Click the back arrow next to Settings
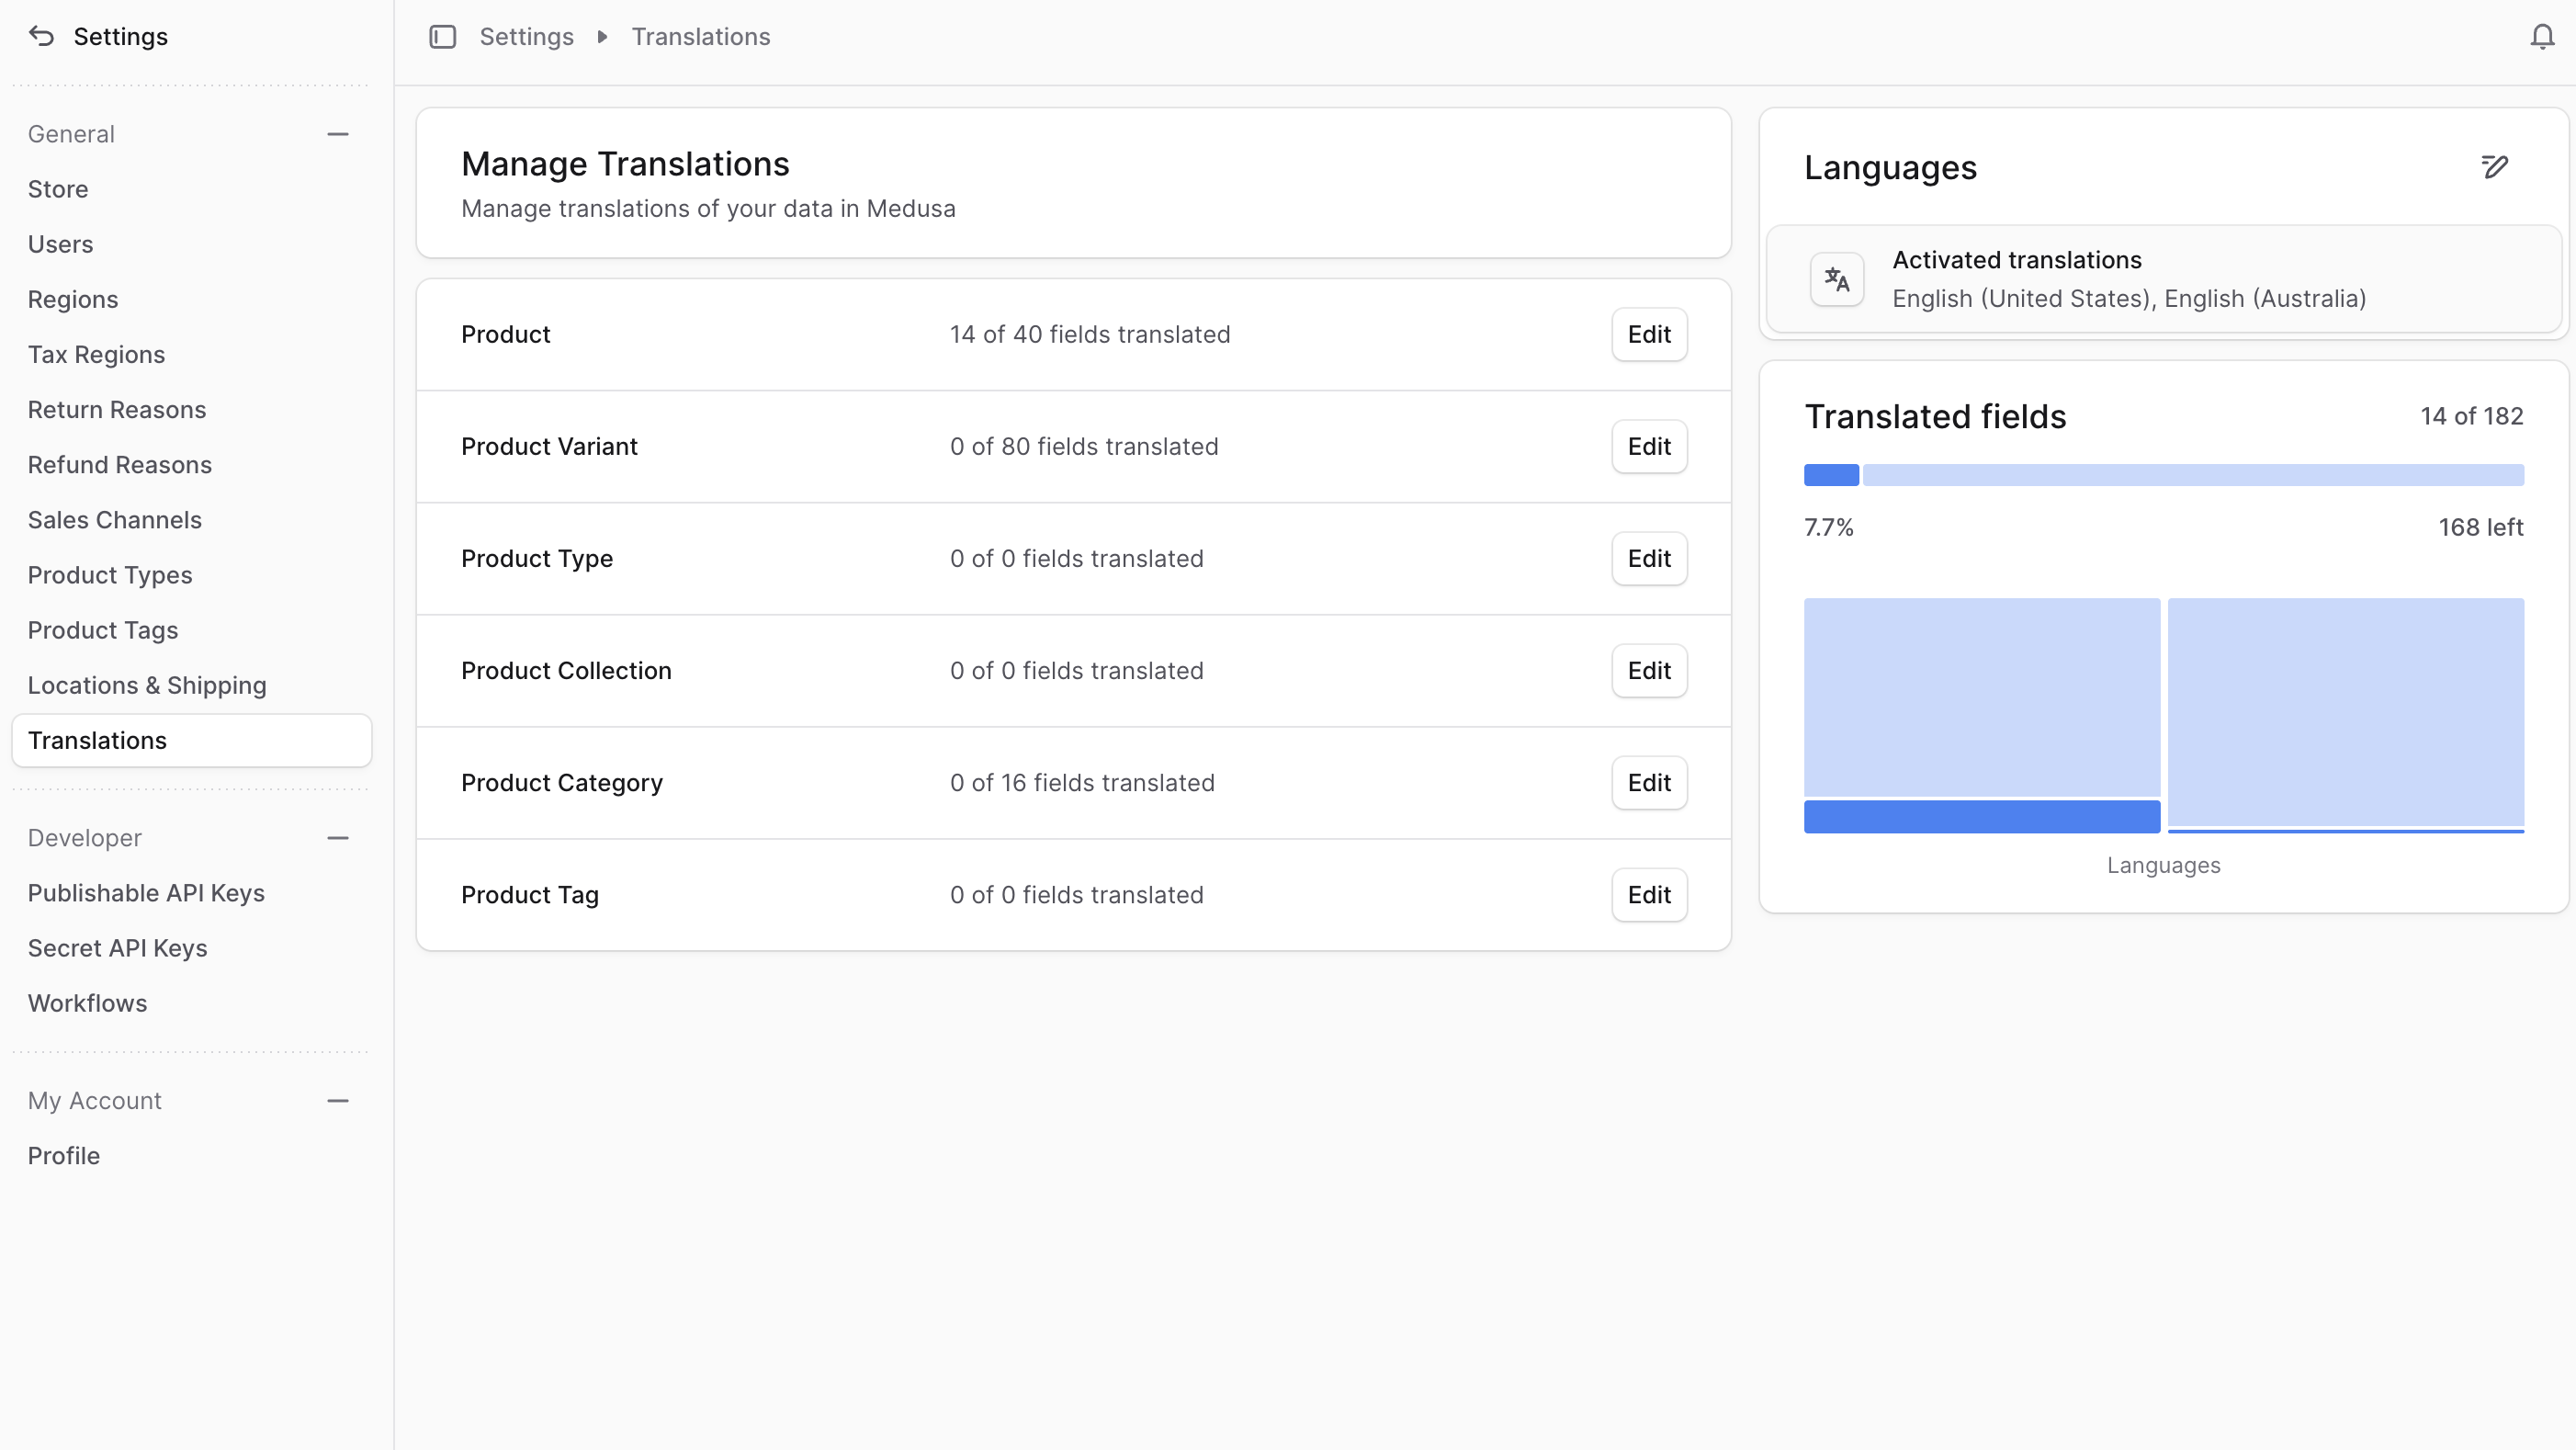This screenshot has height=1450, width=2576. point(40,36)
